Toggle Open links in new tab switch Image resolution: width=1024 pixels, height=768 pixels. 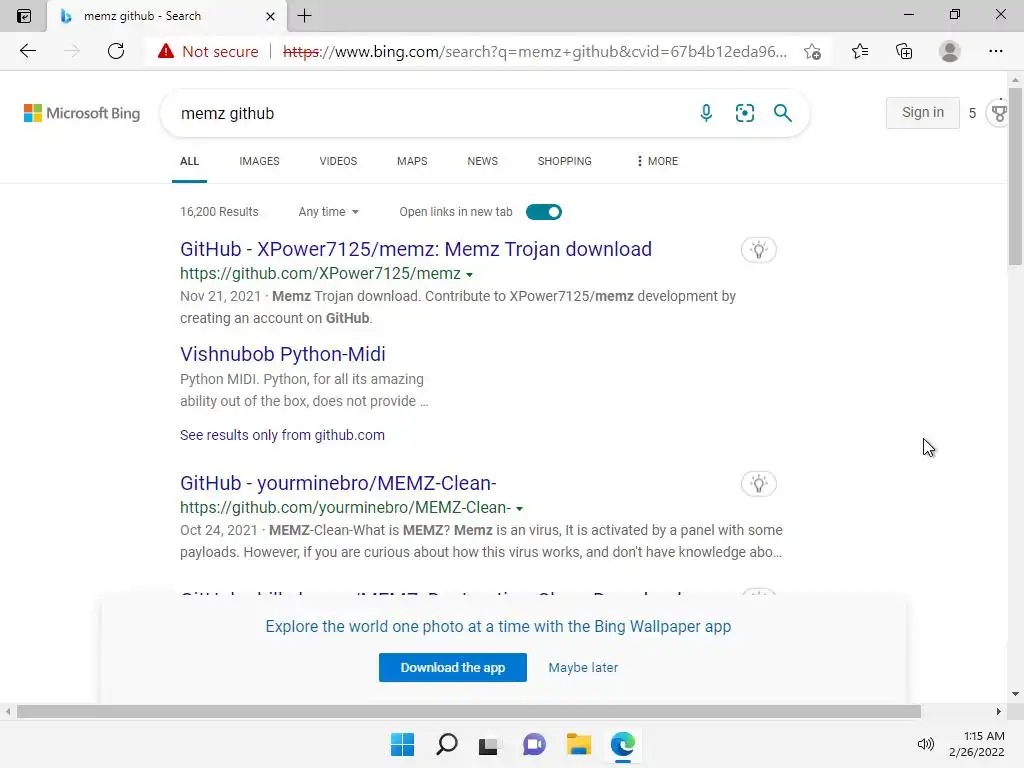(543, 212)
